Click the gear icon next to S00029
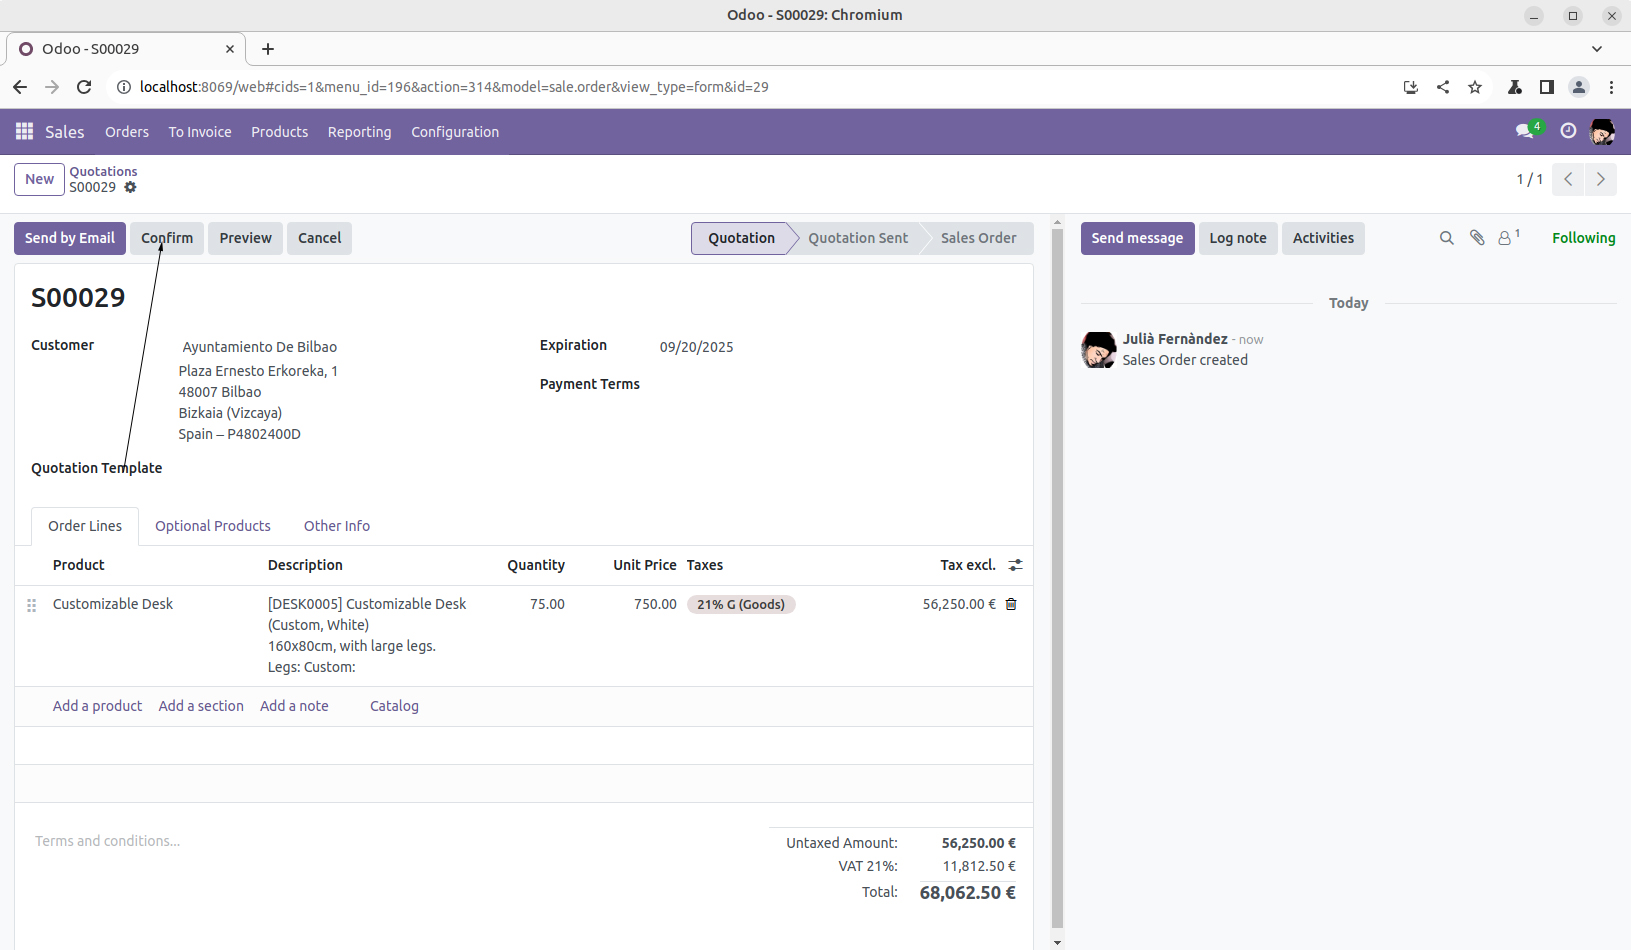The image size is (1631, 950). click(130, 187)
